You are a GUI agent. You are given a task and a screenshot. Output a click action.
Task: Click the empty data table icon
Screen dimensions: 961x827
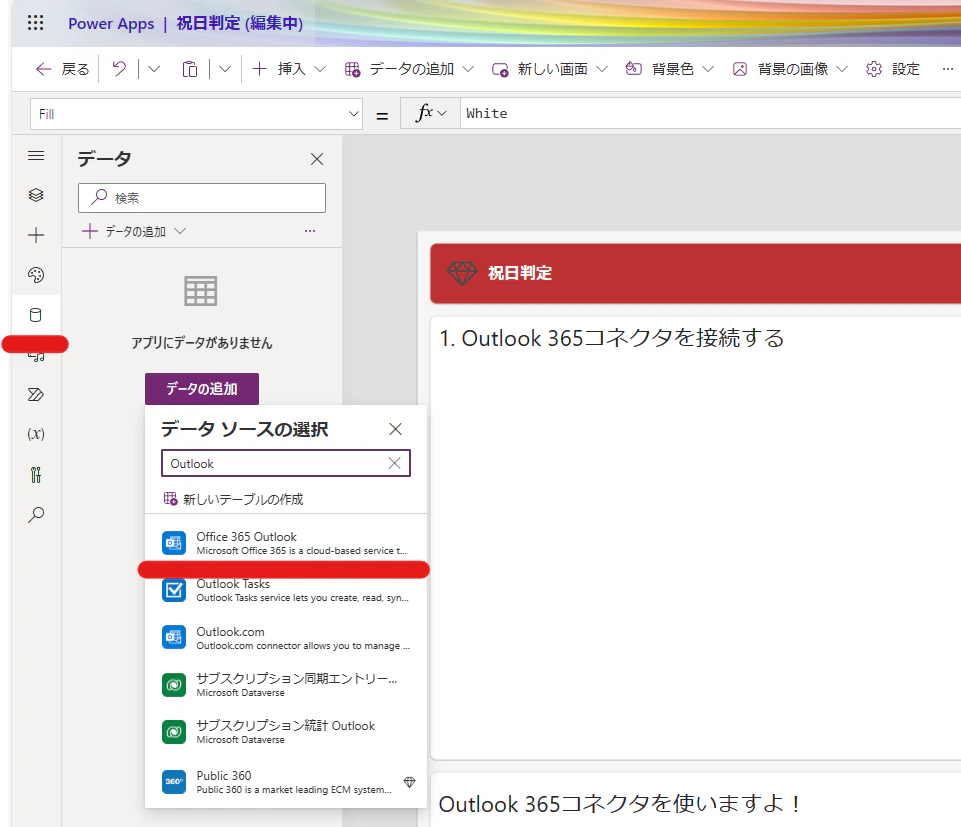click(x=200, y=291)
